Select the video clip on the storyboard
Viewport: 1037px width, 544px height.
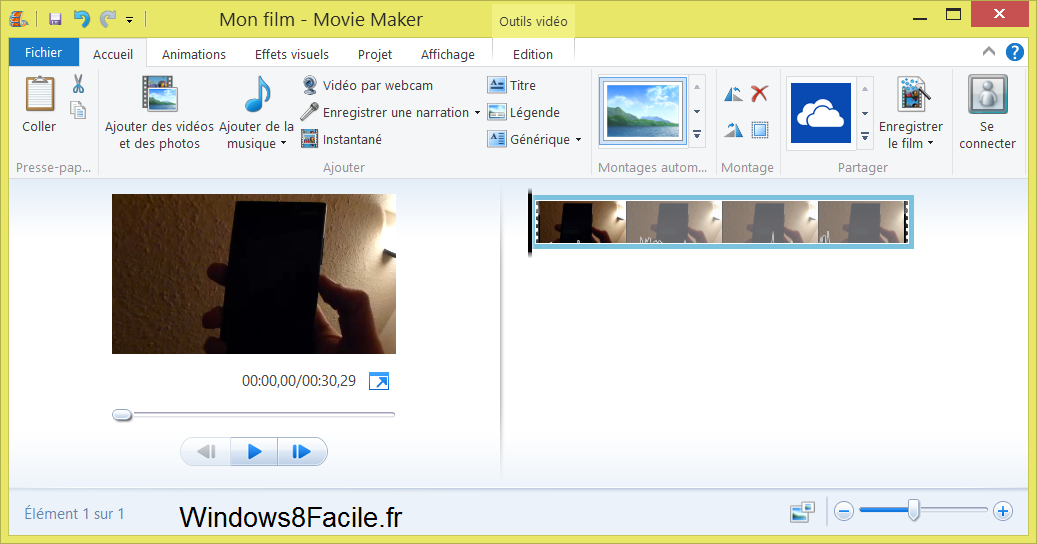[723, 222]
